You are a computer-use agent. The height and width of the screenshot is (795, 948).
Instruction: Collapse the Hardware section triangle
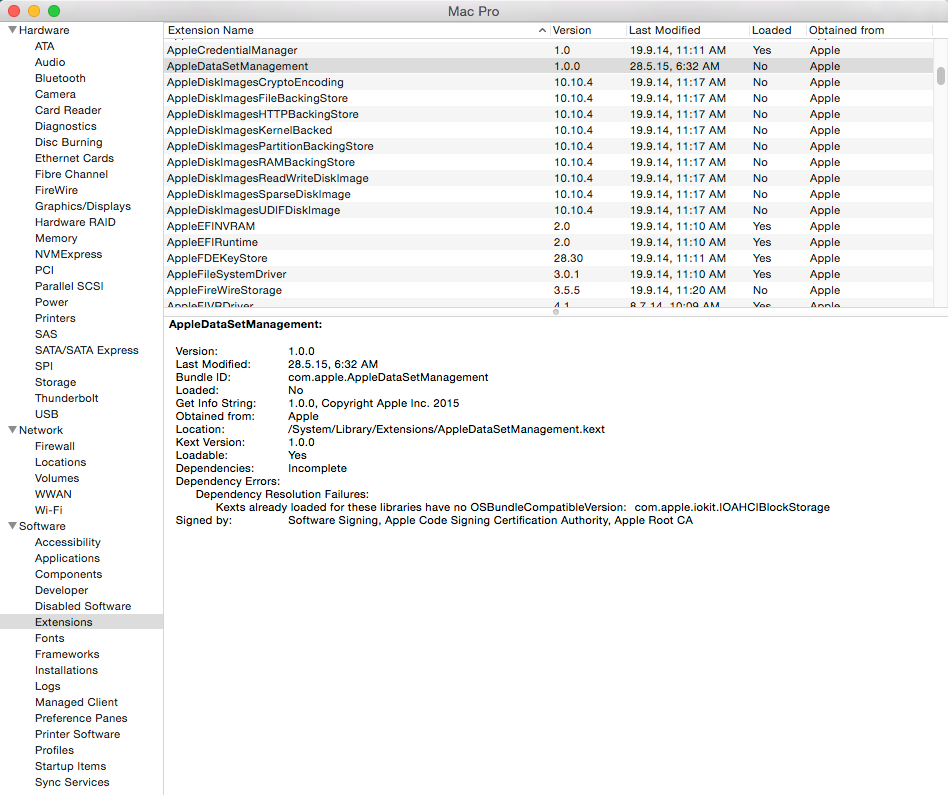12,30
